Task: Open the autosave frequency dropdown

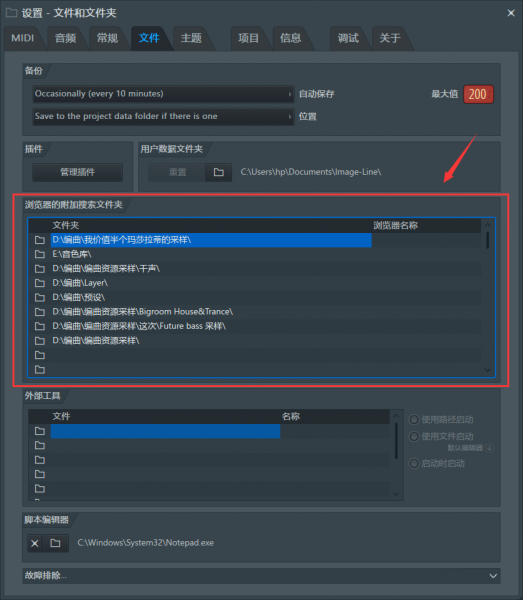Action: click(x=163, y=94)
